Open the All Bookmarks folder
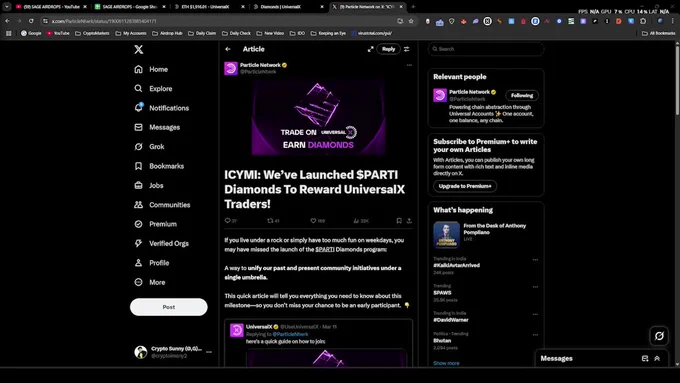Image resolution: width=680 pixels, height=383 pixels. [658, 33]
